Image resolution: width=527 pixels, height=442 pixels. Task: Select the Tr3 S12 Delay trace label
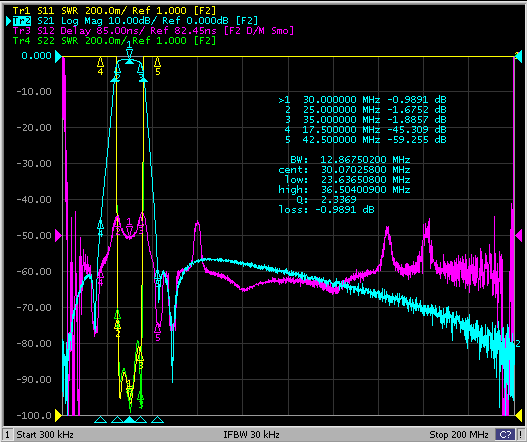[153, 31]
